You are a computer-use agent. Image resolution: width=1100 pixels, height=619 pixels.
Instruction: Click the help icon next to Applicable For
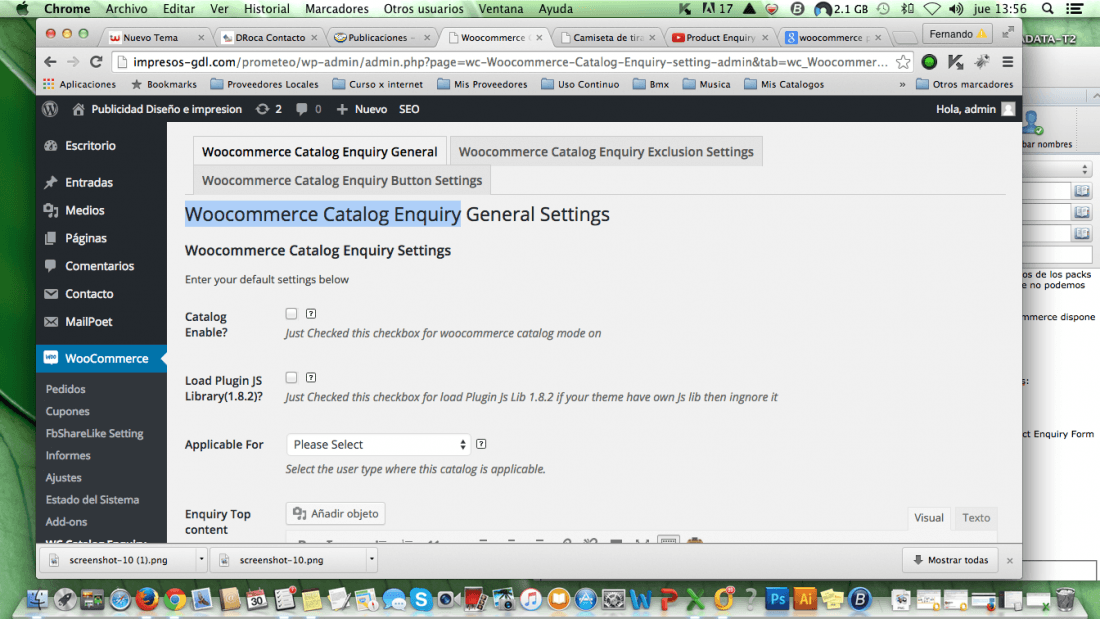click(481, 444)
